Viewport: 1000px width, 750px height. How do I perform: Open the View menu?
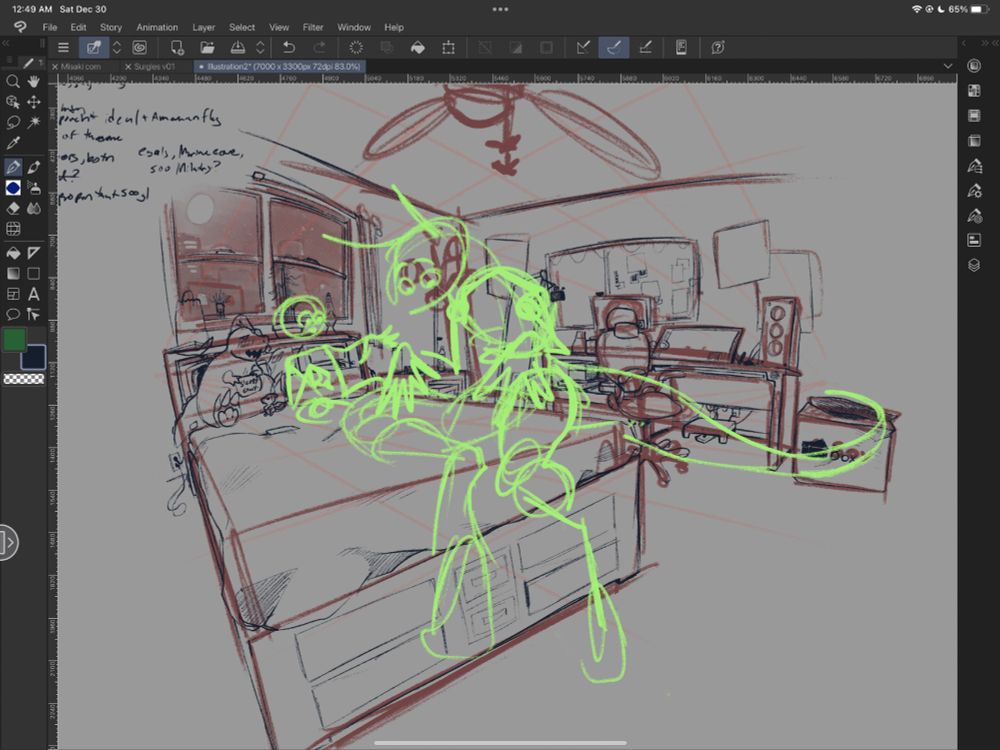click(x=279, y=27)
